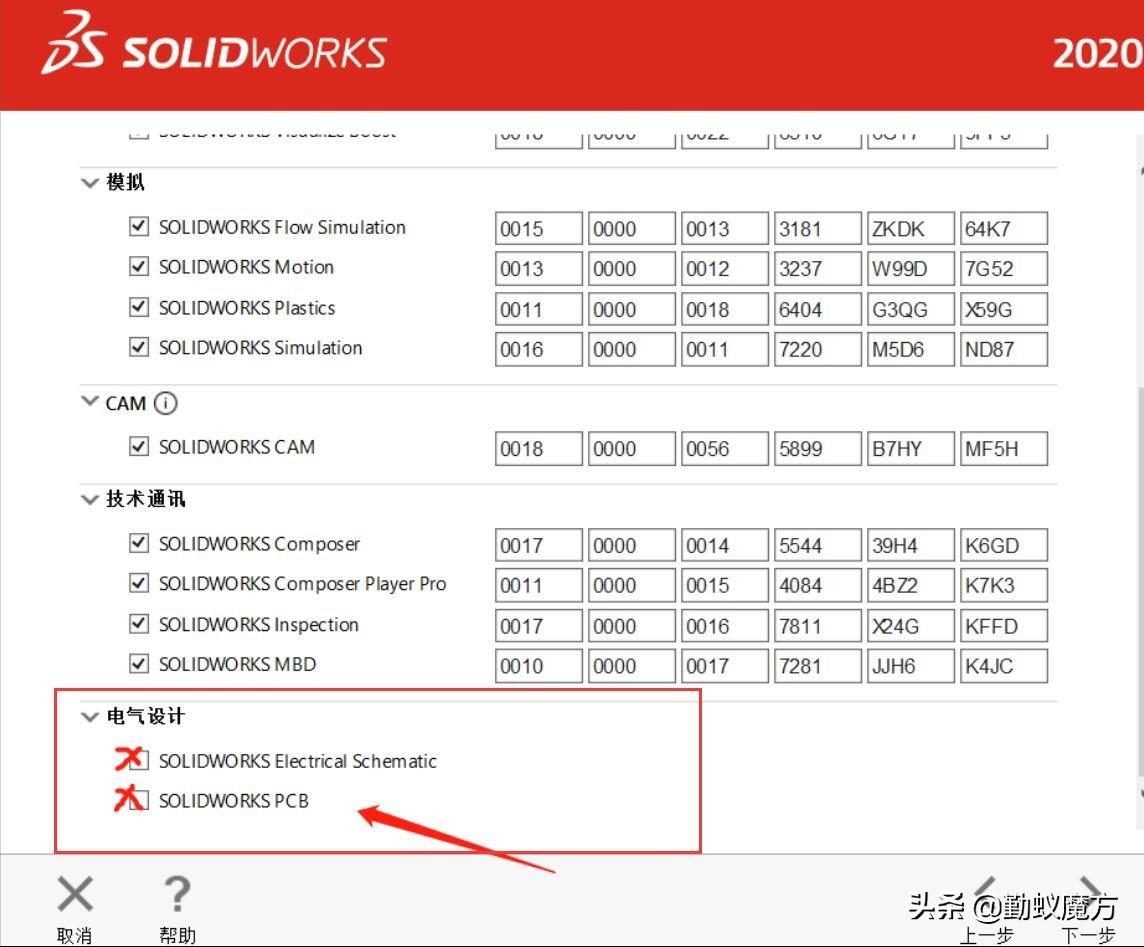Select the 7811 serial field for Inspection
1144x947 pixels.
point(817,625)
